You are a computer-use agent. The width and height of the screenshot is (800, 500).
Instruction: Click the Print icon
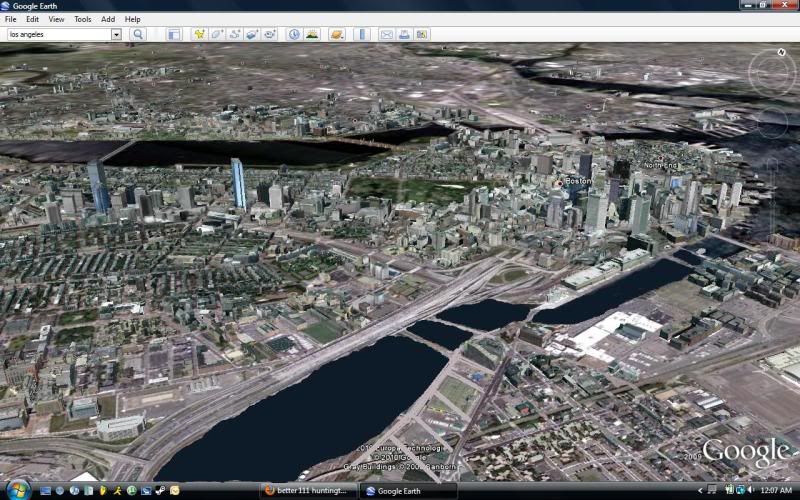(404, 34)
